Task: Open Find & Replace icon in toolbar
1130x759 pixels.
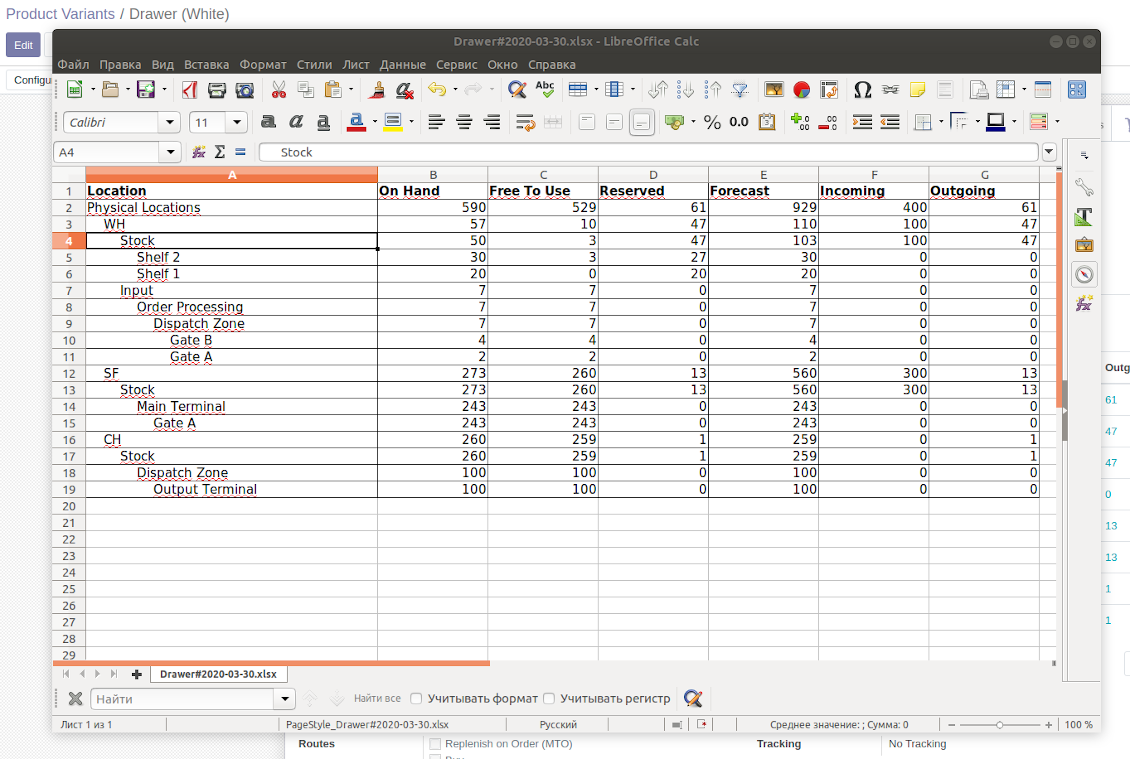Action: point(517,89)
